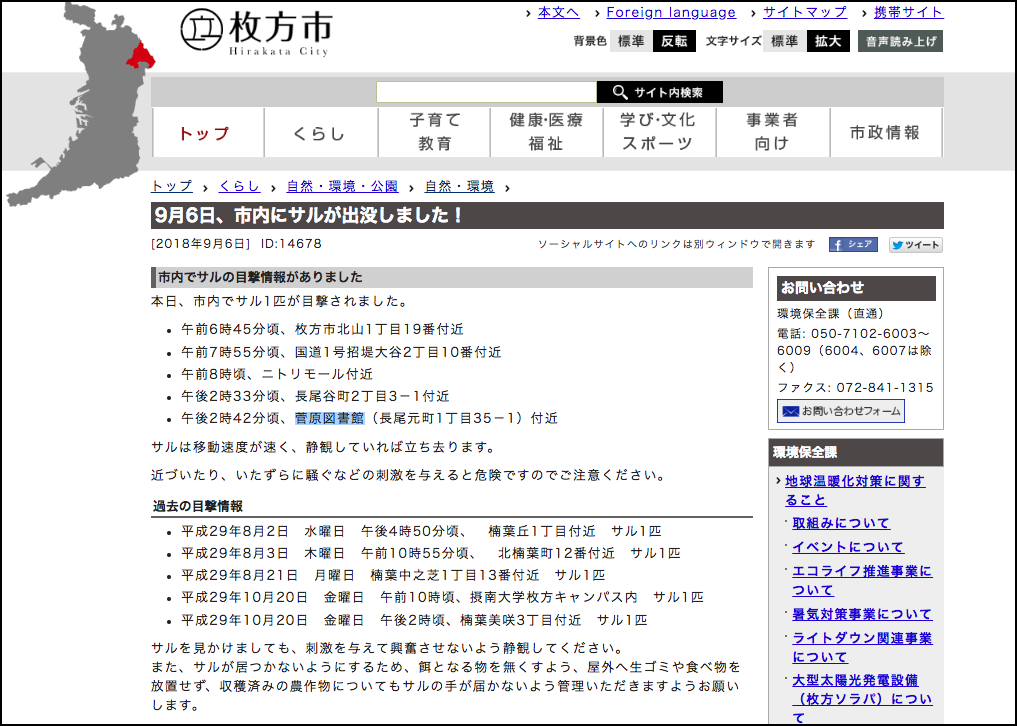Viewport: 1017px width, 726px height.
Task: Start 音声読み上げ audio reading
Action: coord(900,41)
